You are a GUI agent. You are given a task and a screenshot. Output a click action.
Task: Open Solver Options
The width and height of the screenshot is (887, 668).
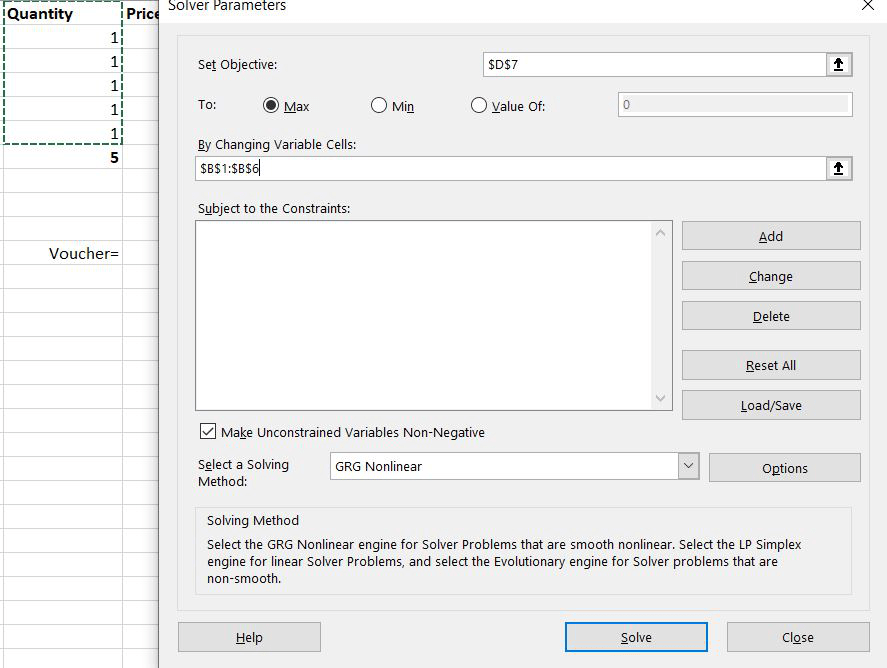pos(784,467)
